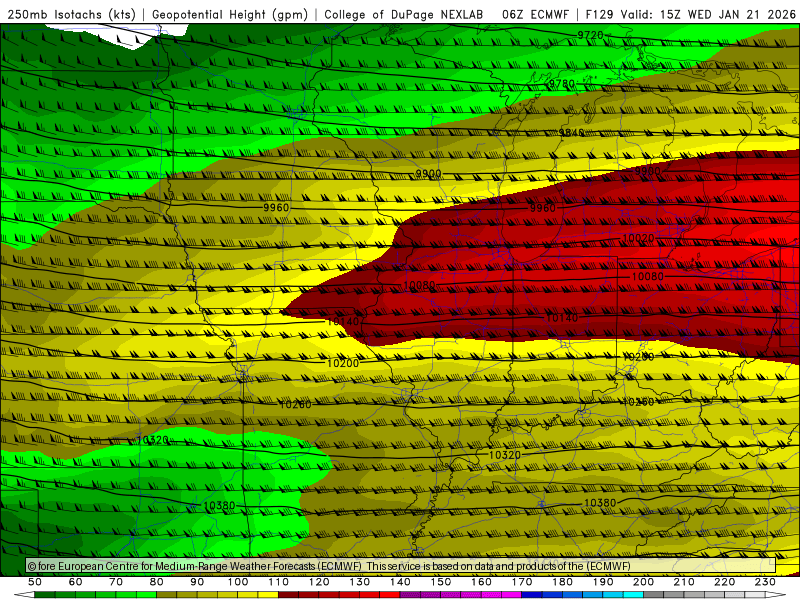Click the 10380 contour label in green area
Screen dimensions: 800x600
tap(219, 506)
